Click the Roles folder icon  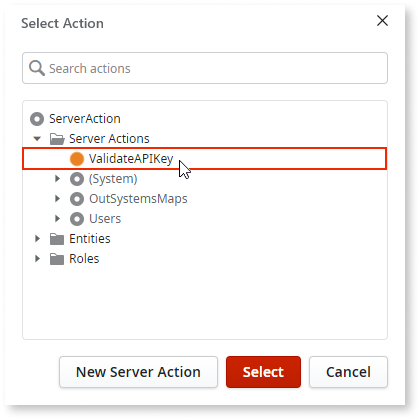57,259
